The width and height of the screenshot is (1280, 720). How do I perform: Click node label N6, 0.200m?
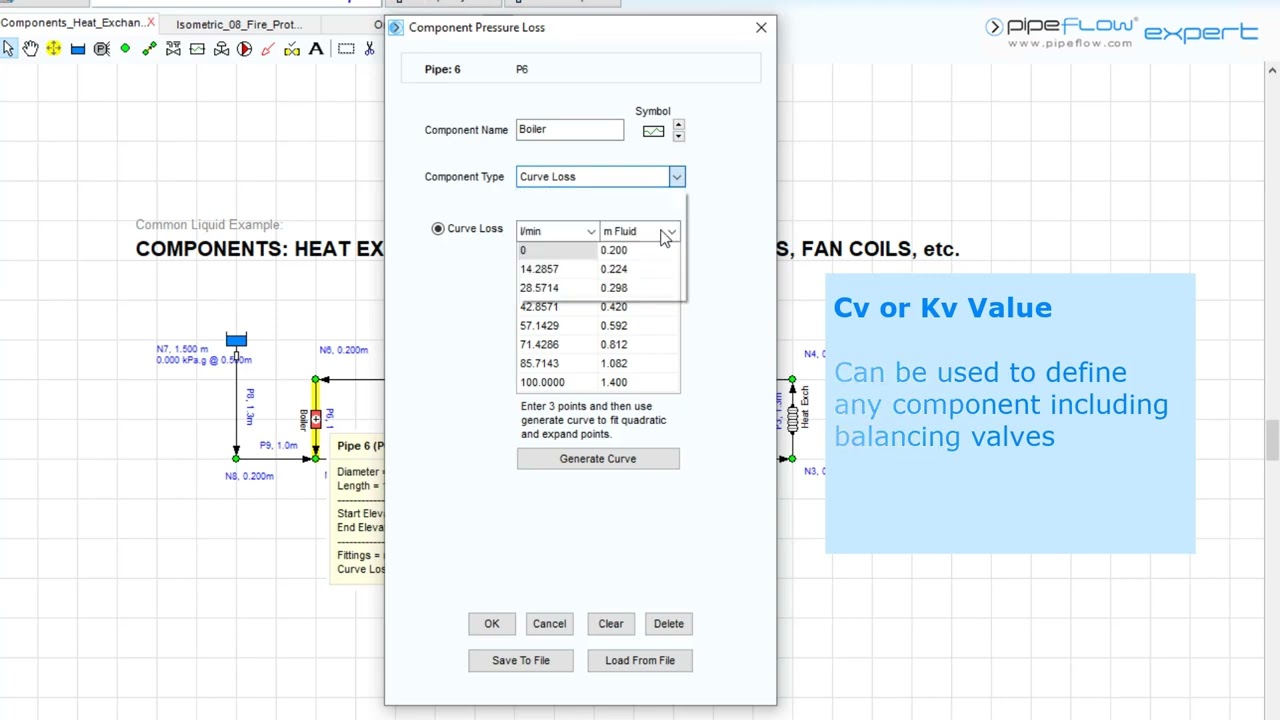tap(343, 350)
